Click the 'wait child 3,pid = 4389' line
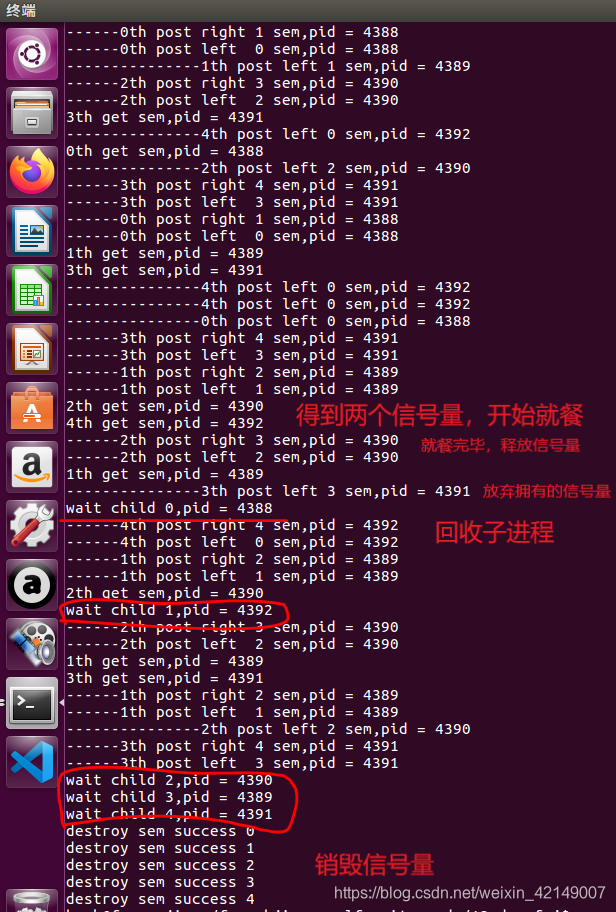Screen dimensions: 616x912 coord(169,797)
